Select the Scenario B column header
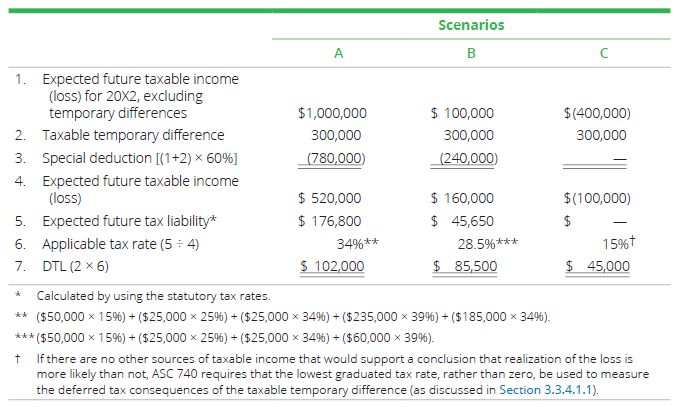The width and height of the screenshot is (678, 407). pos(471,54)
